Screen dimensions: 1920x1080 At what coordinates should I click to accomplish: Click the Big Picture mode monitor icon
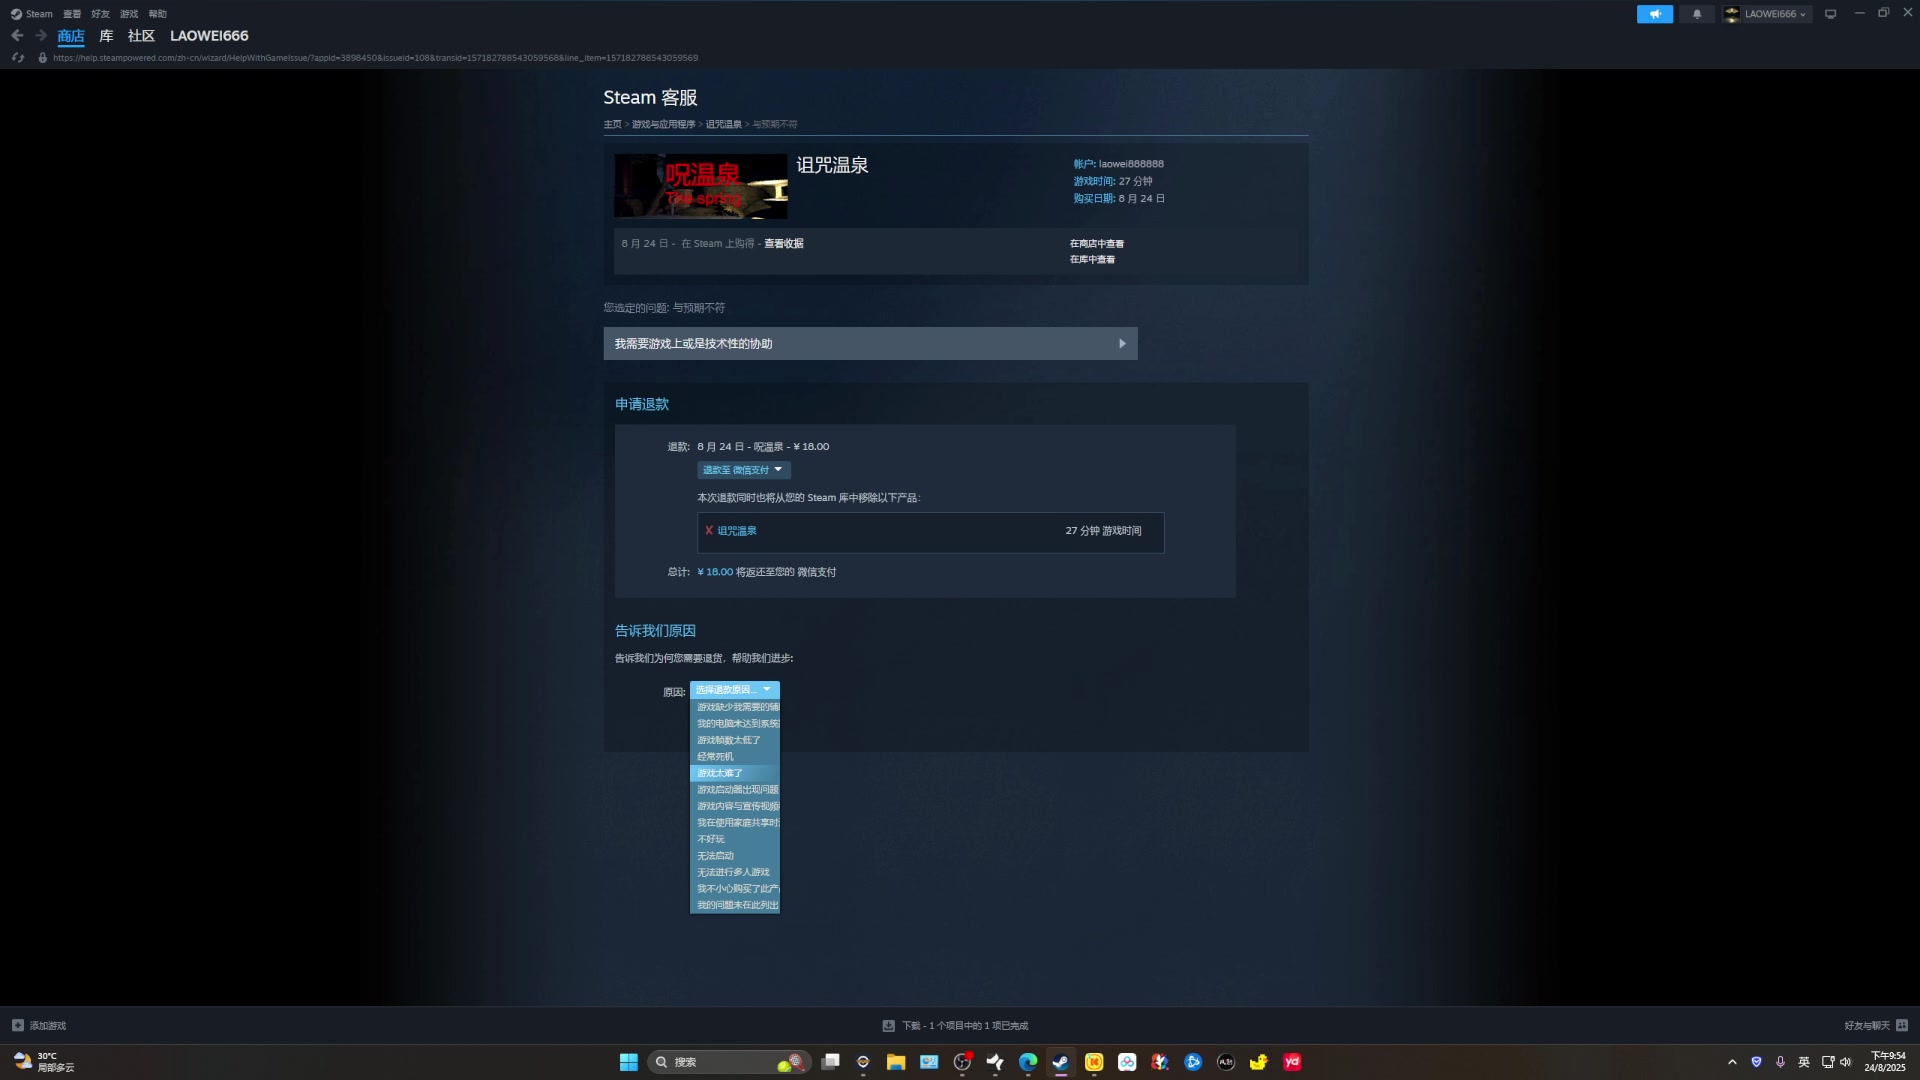click(1831, 14)
